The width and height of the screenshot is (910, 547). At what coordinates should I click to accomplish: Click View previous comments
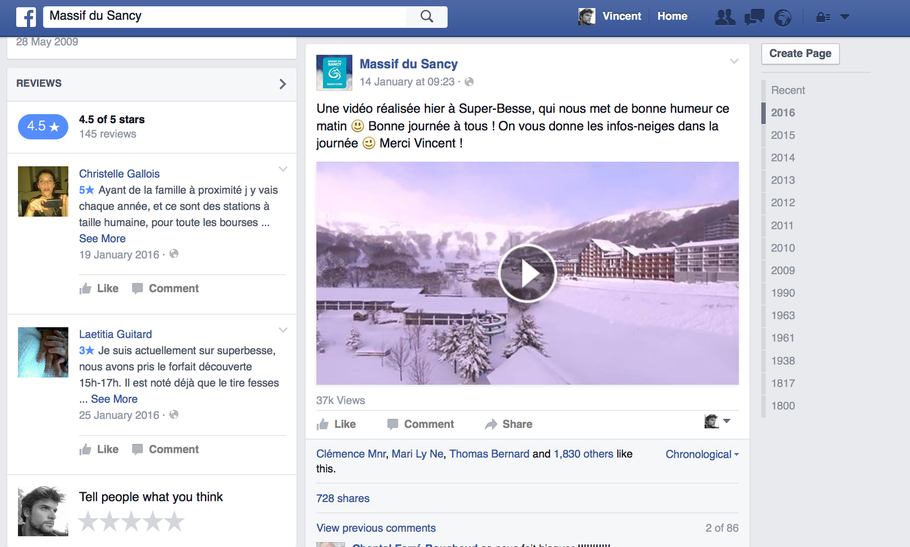(376, 528)
